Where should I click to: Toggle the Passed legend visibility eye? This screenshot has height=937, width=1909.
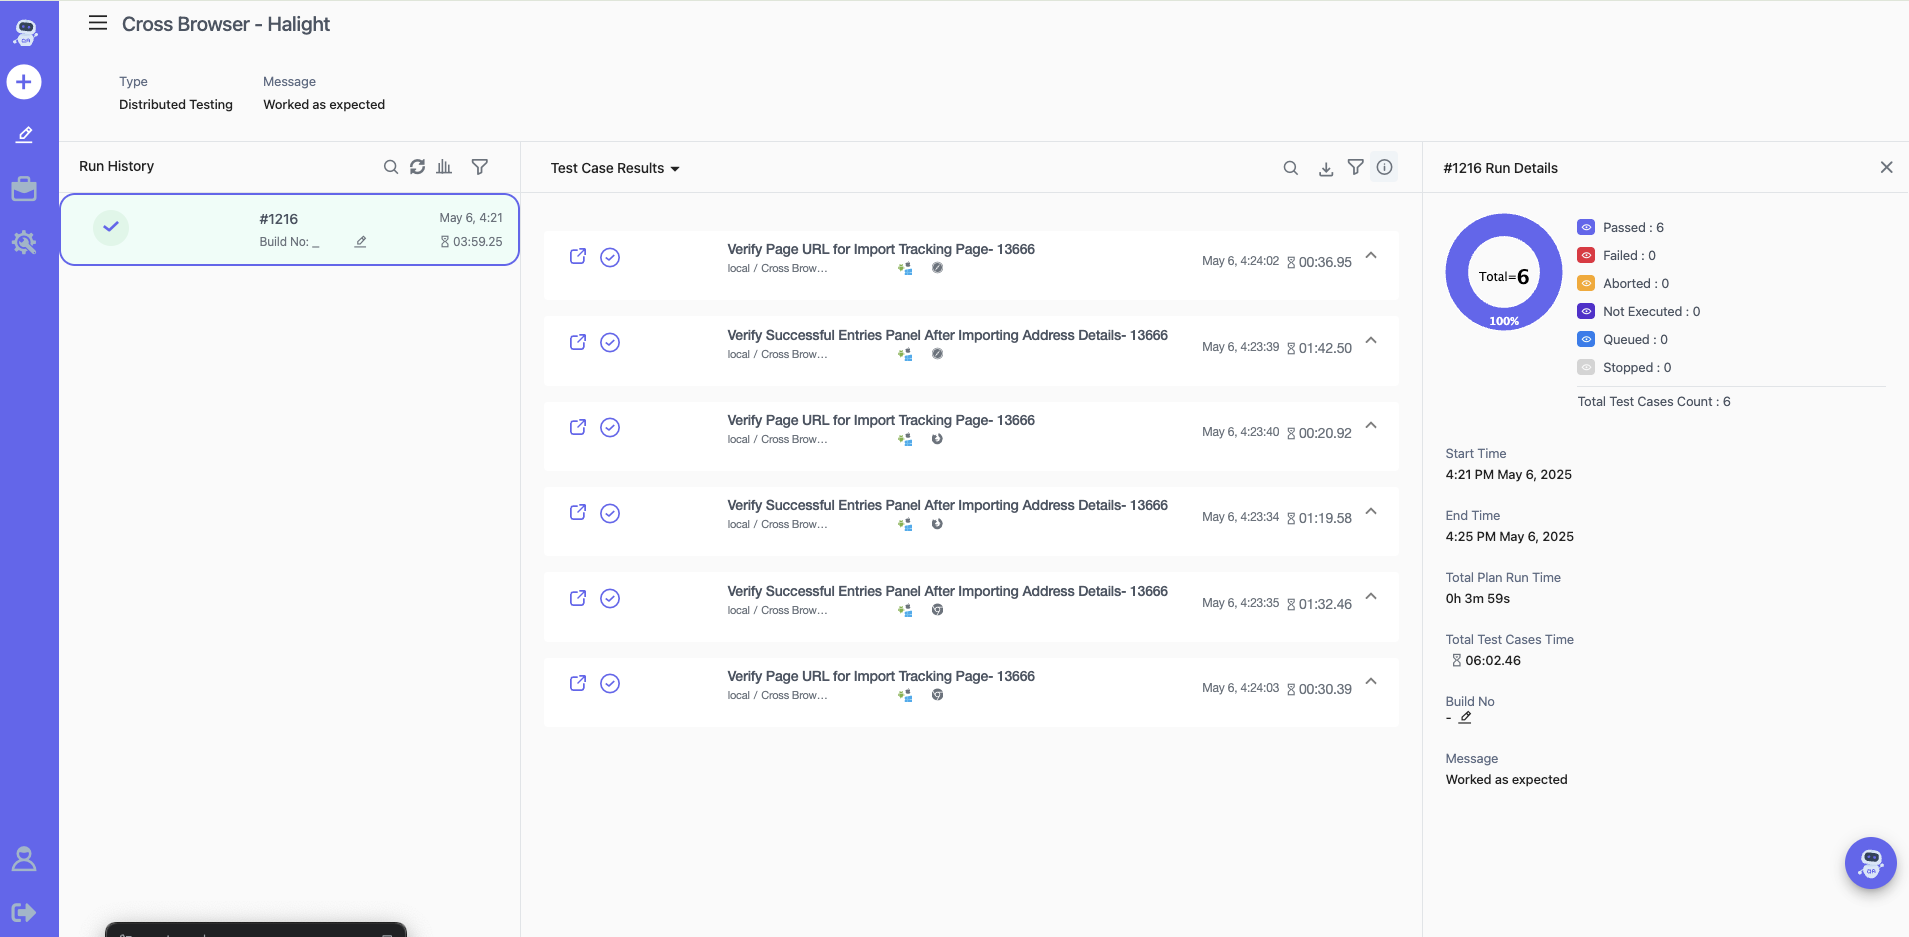click(1586, 228)
